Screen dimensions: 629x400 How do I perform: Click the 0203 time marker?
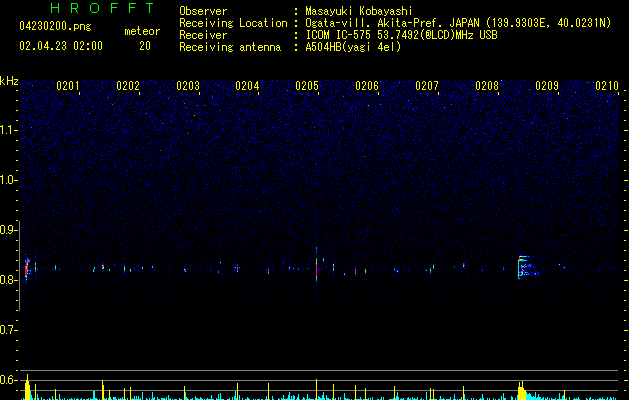(188, 86)
